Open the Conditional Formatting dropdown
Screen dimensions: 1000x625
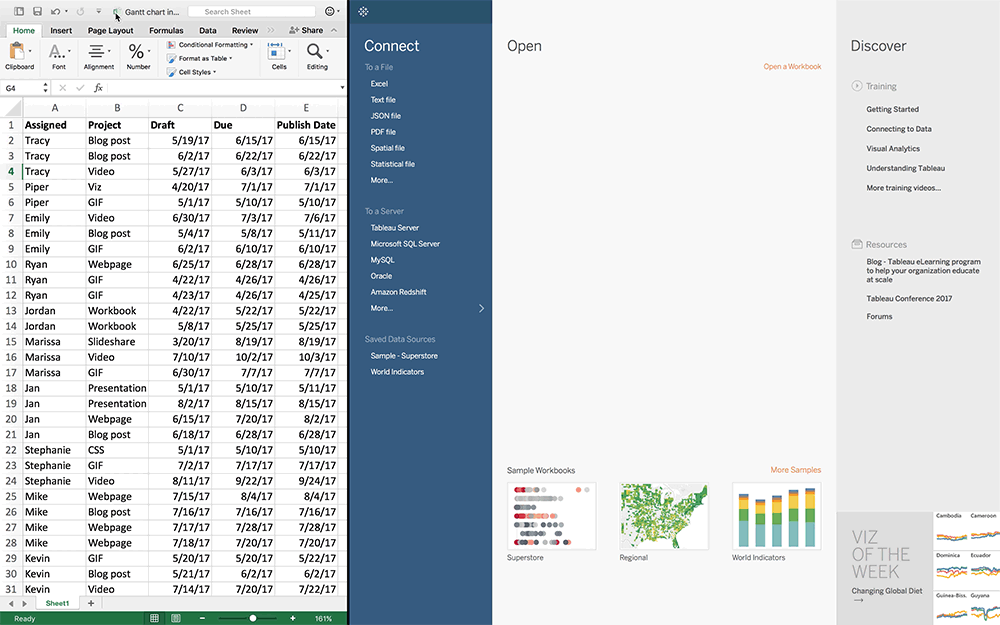click(x=209, y=45)
